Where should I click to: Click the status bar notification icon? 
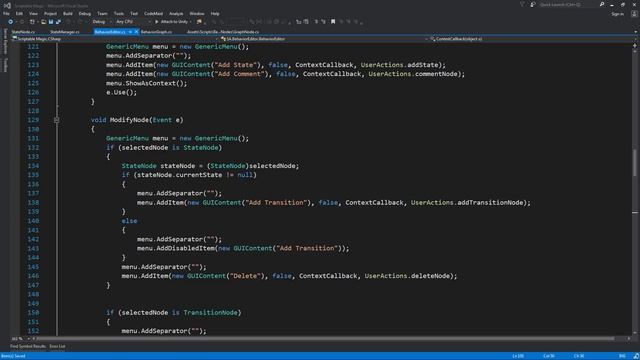pos(636,356)
